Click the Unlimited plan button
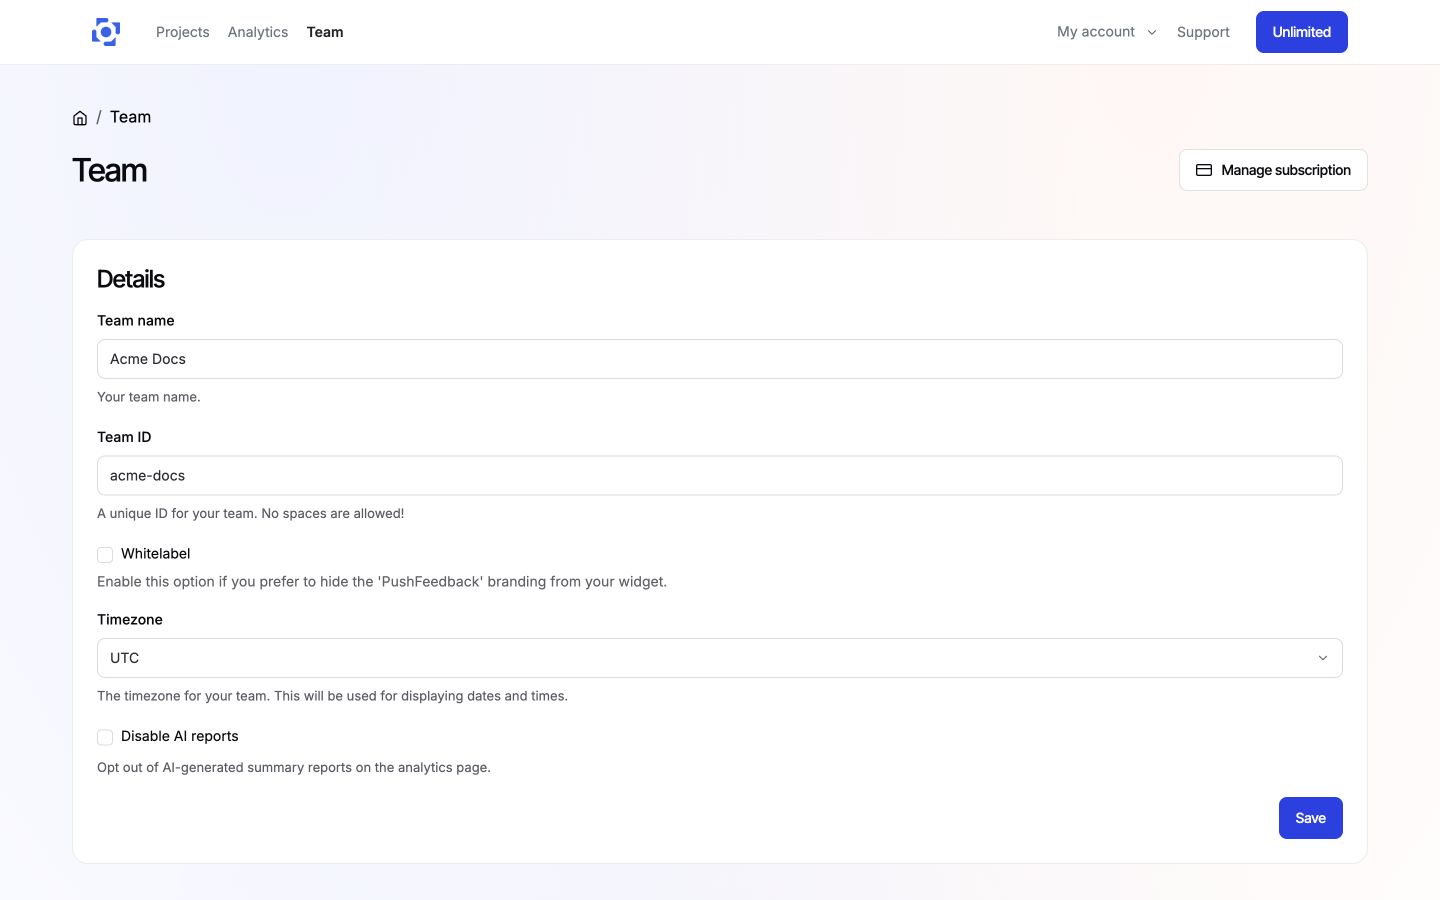This screenshot has width=1440, height=900. tap(1301, 32)
